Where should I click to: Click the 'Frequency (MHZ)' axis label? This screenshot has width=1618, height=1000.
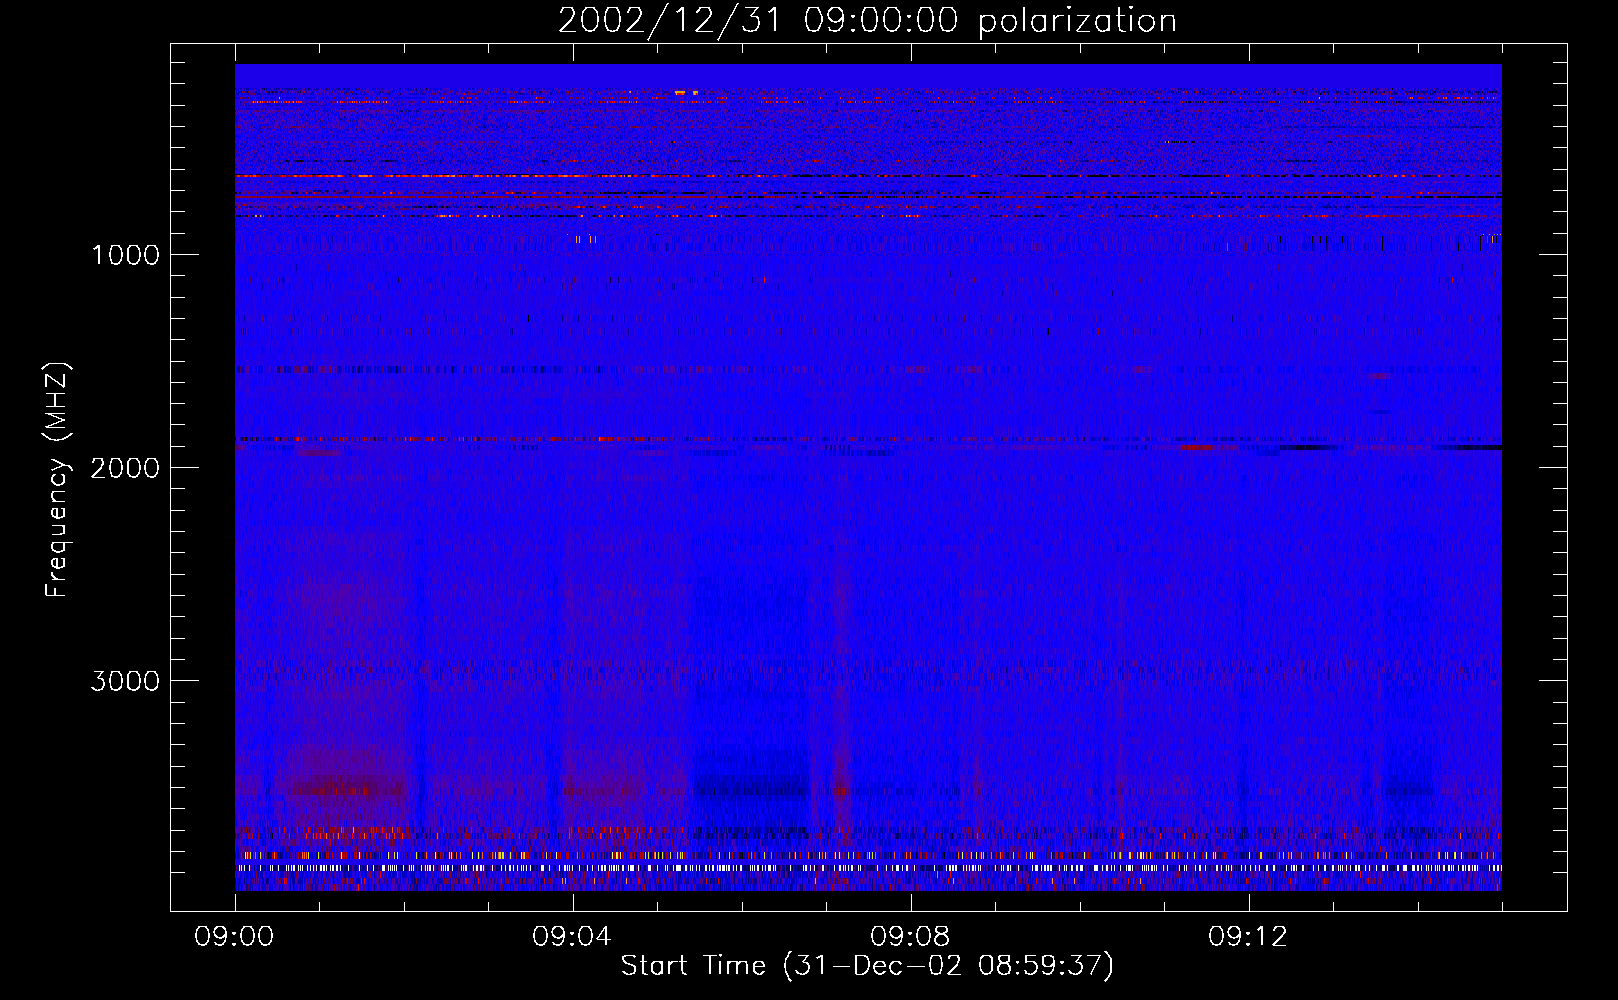click(x=57, y=480)
